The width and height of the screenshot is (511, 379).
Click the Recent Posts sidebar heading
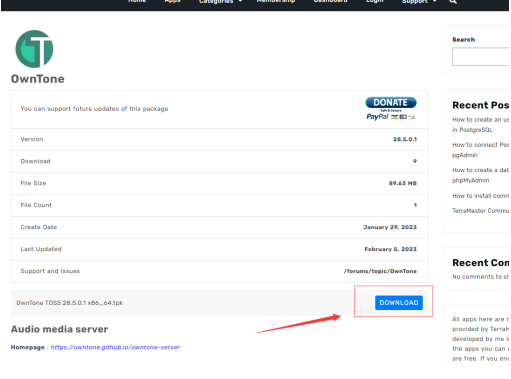pos(480,105)
